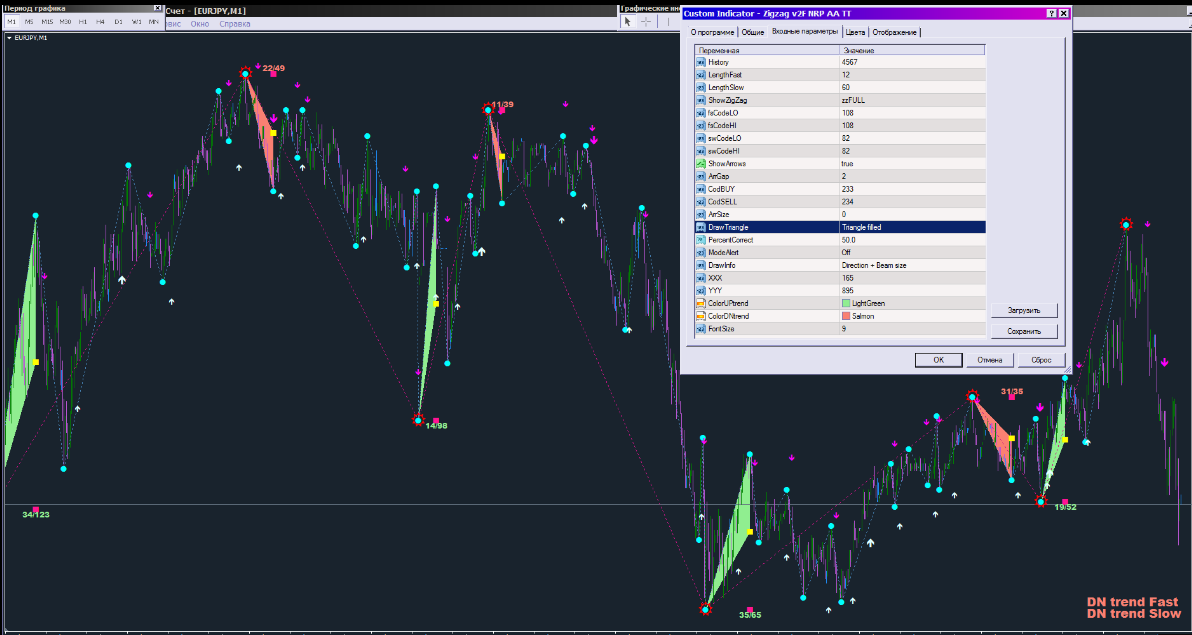
Task: Click the ColorDNtrend parameter icon
Action: [700, 316]
